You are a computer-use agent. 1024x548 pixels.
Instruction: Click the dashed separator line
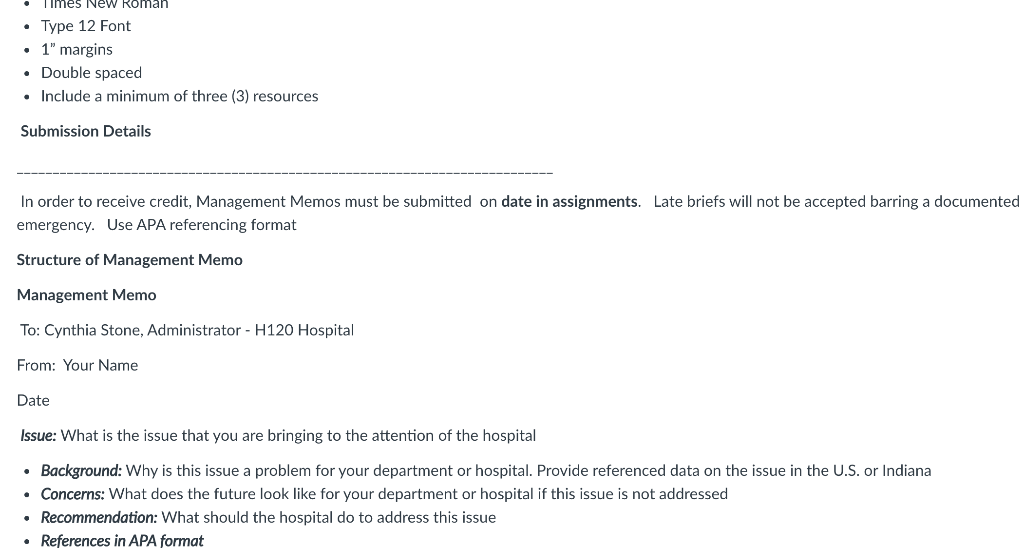(285, 173)
